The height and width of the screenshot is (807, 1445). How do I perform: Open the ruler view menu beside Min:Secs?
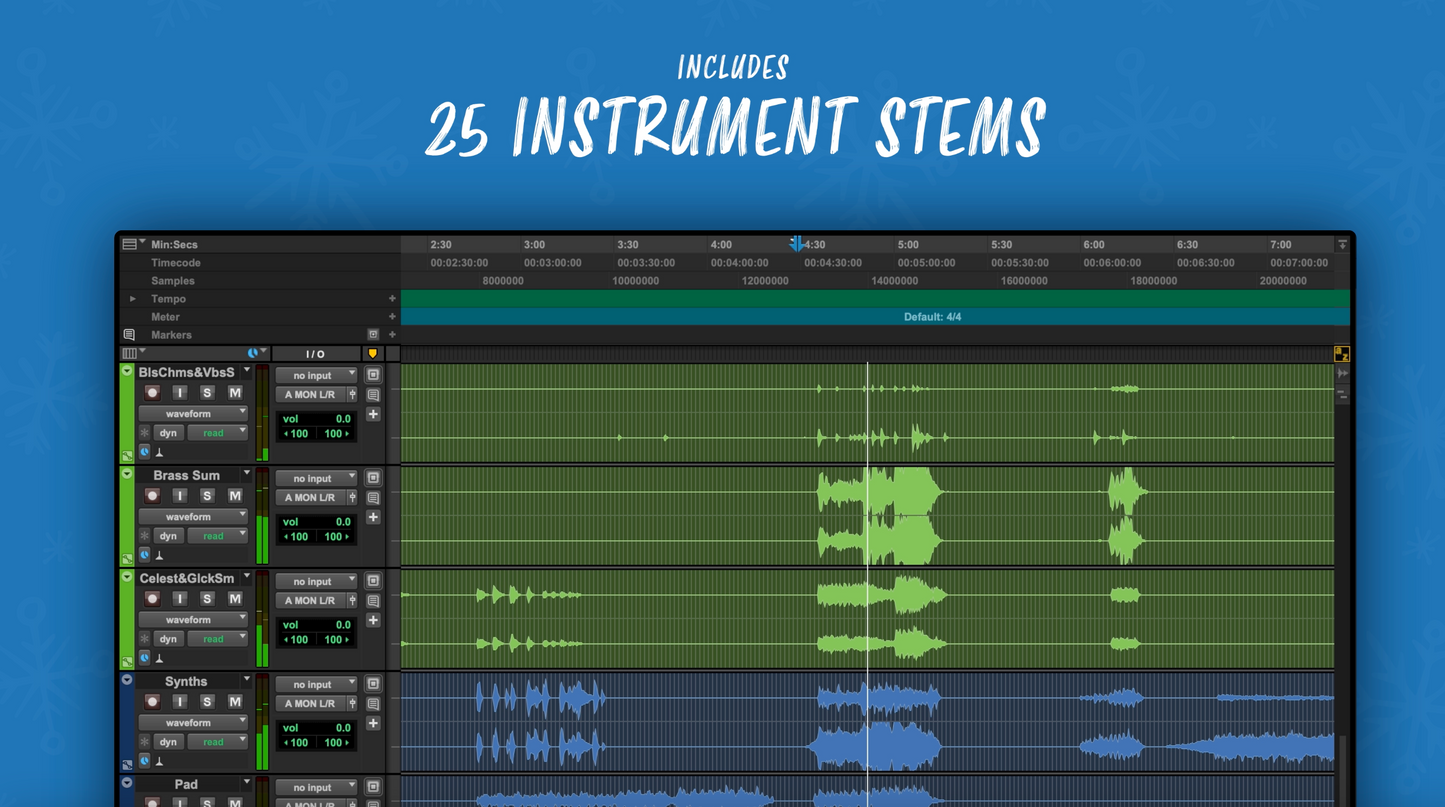130,244
